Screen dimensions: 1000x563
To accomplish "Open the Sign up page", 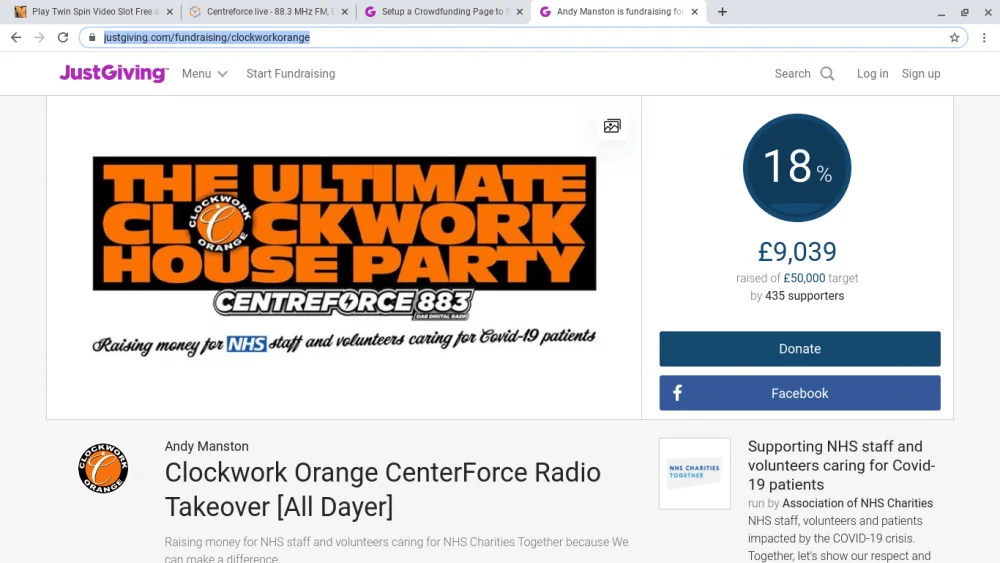I will point(921,74).
